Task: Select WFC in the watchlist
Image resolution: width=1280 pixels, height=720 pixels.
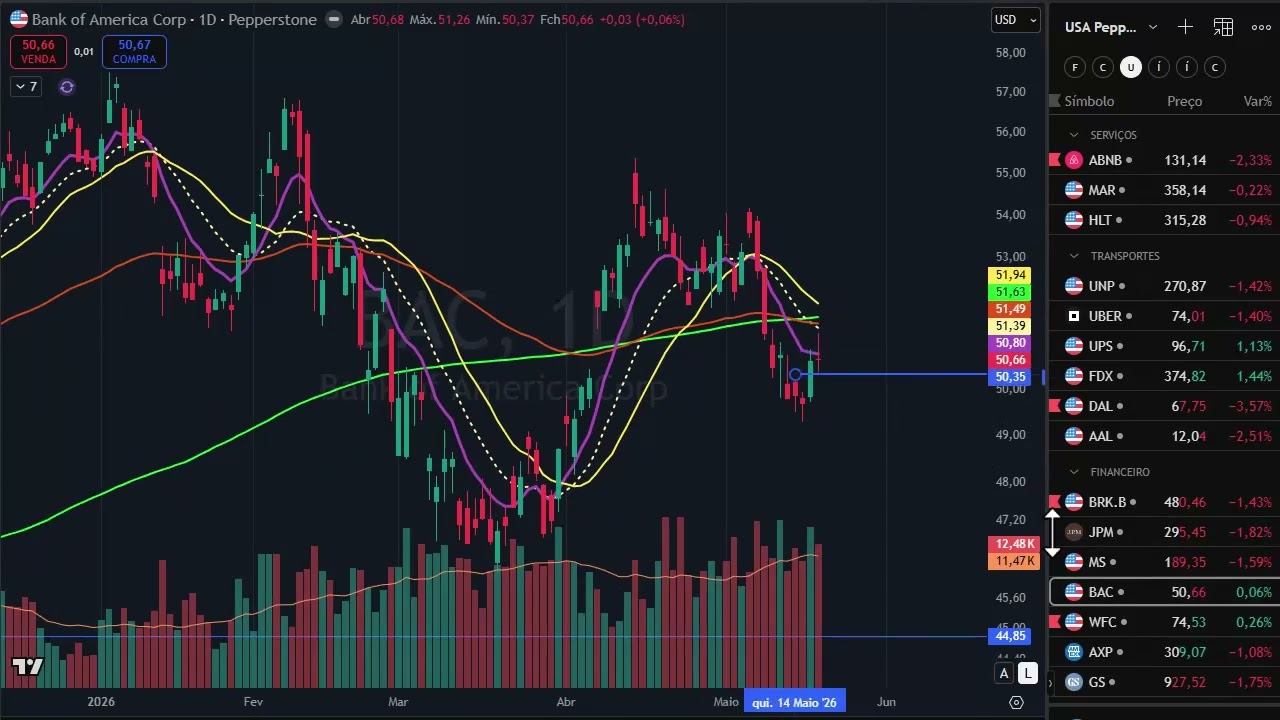Action: (1164, 622)
